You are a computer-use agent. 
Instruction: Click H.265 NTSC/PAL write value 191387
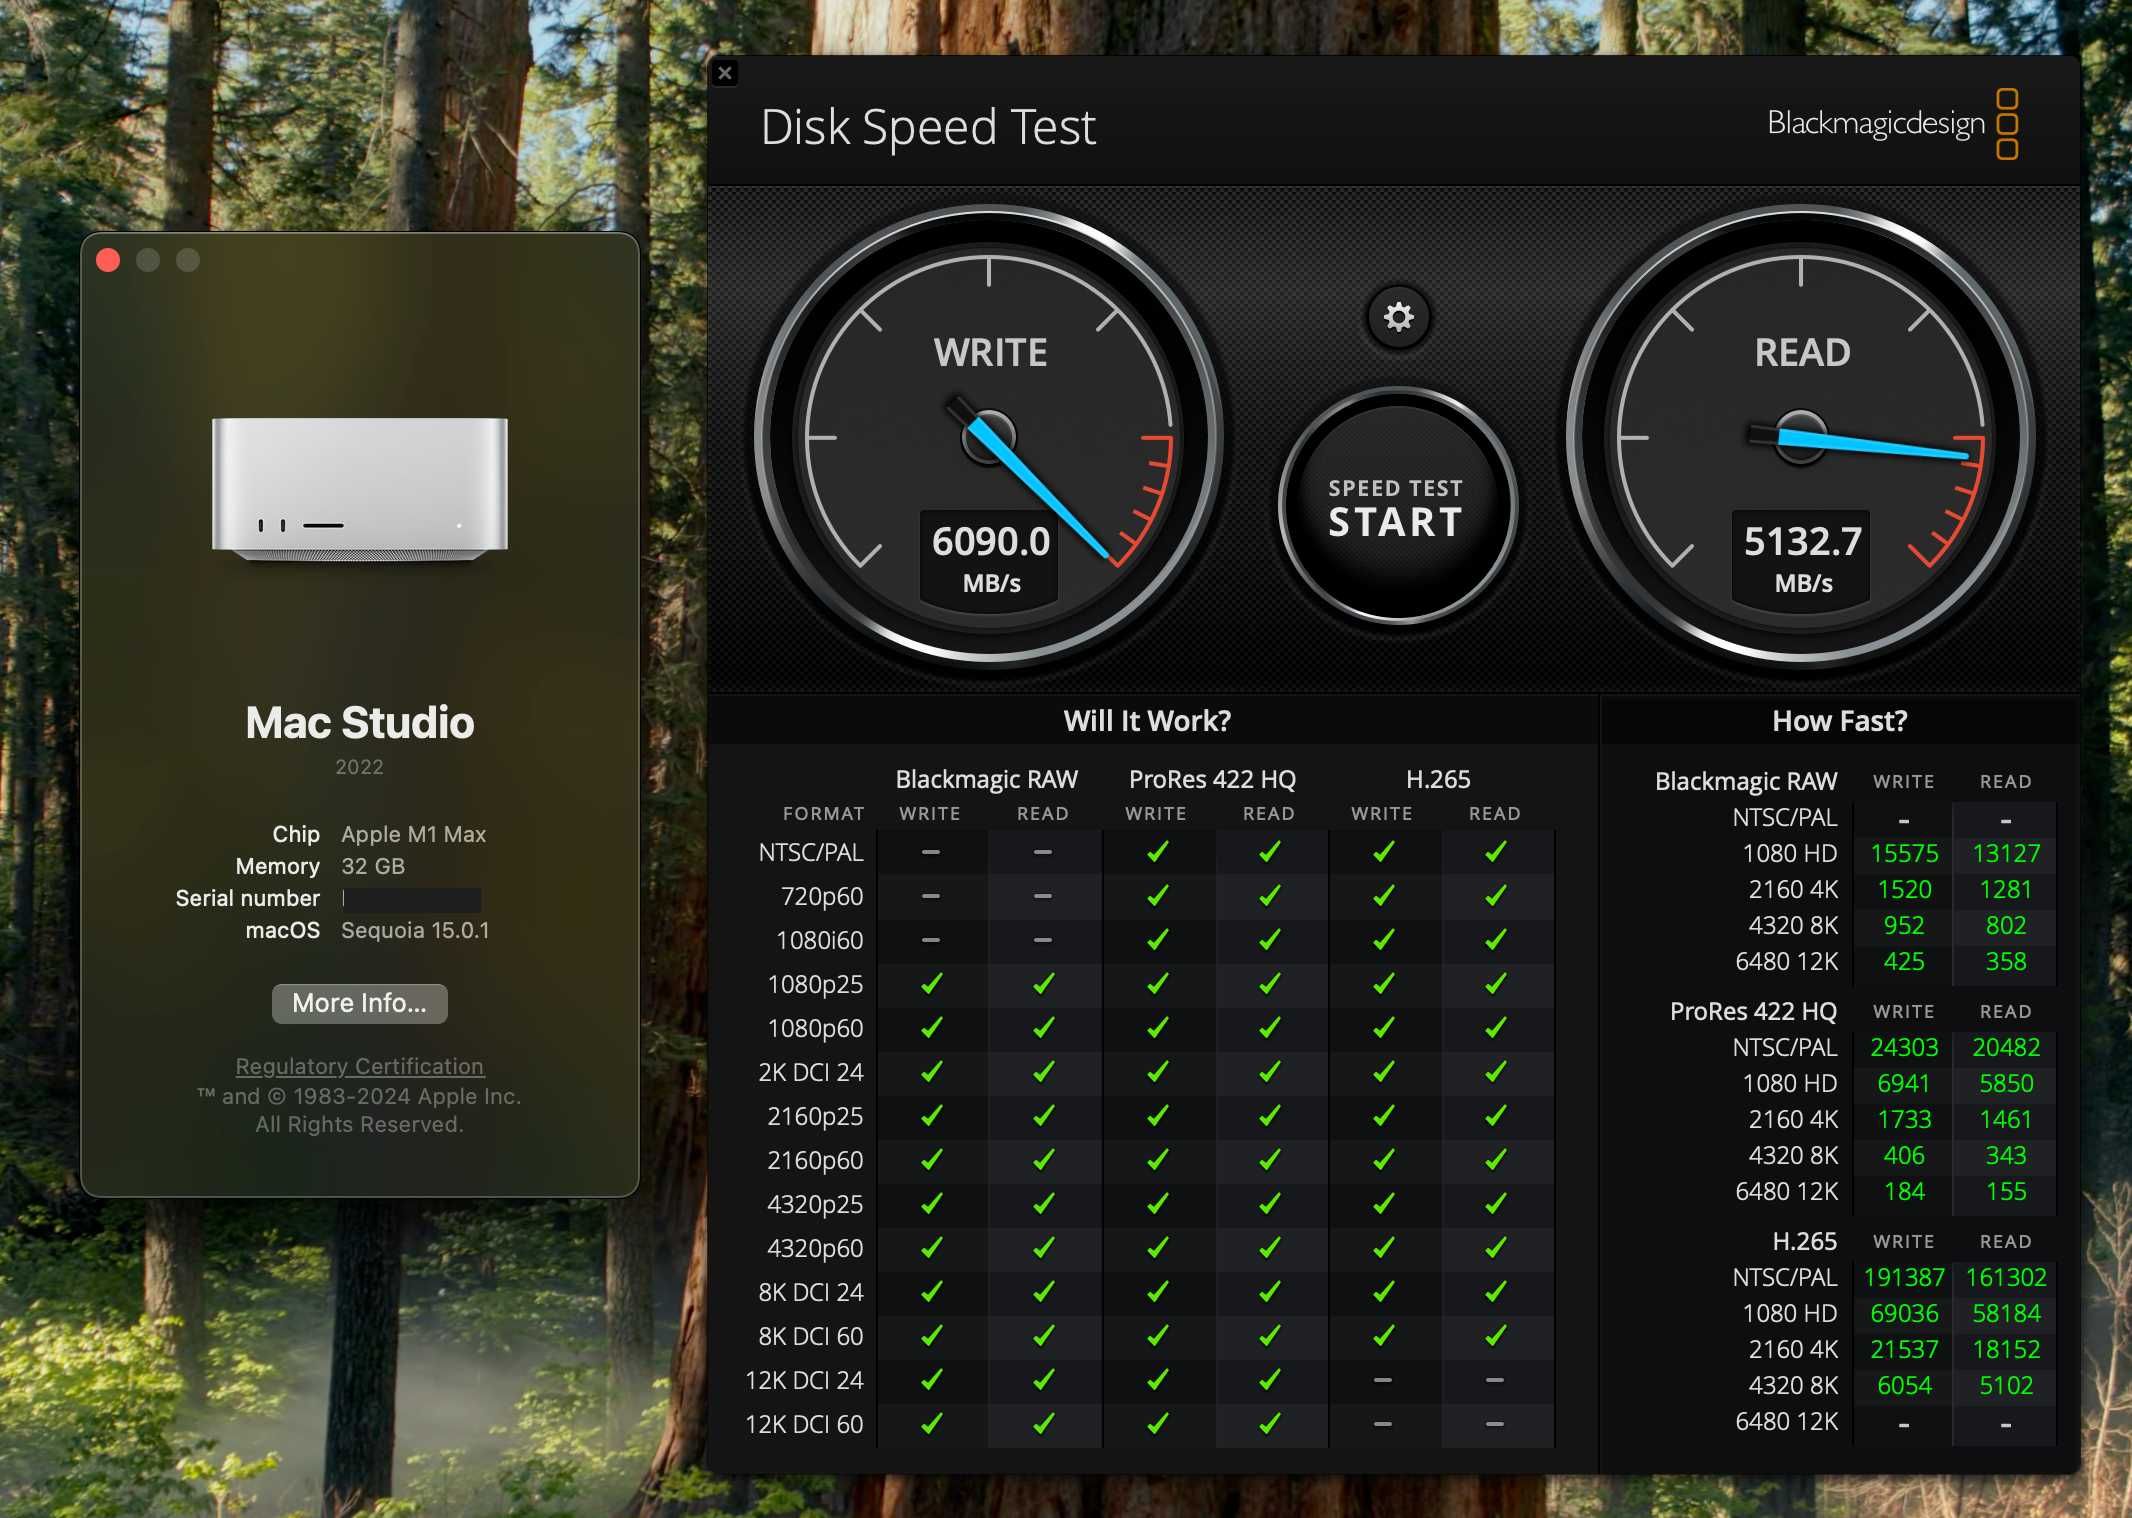point(1904,1277)
